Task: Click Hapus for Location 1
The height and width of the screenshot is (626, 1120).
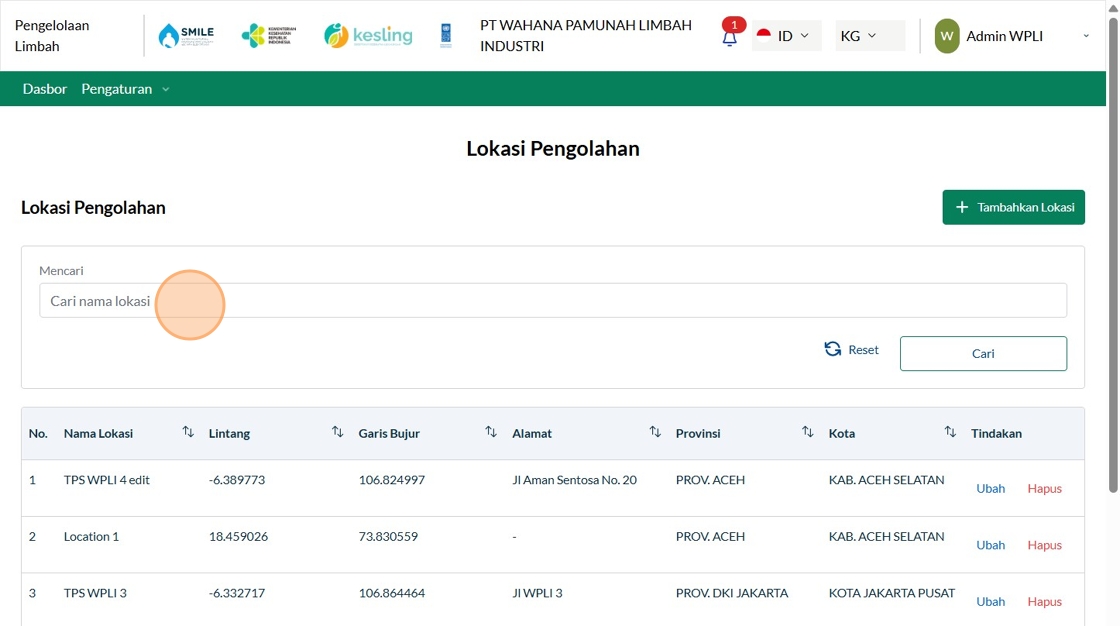Action: (1044, 545)
